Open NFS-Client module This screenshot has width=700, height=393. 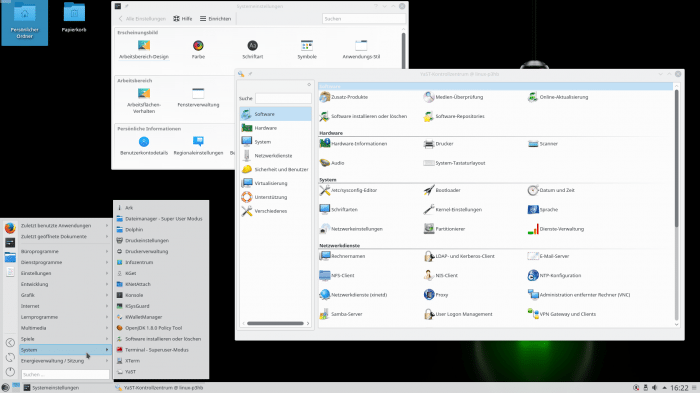337,276
